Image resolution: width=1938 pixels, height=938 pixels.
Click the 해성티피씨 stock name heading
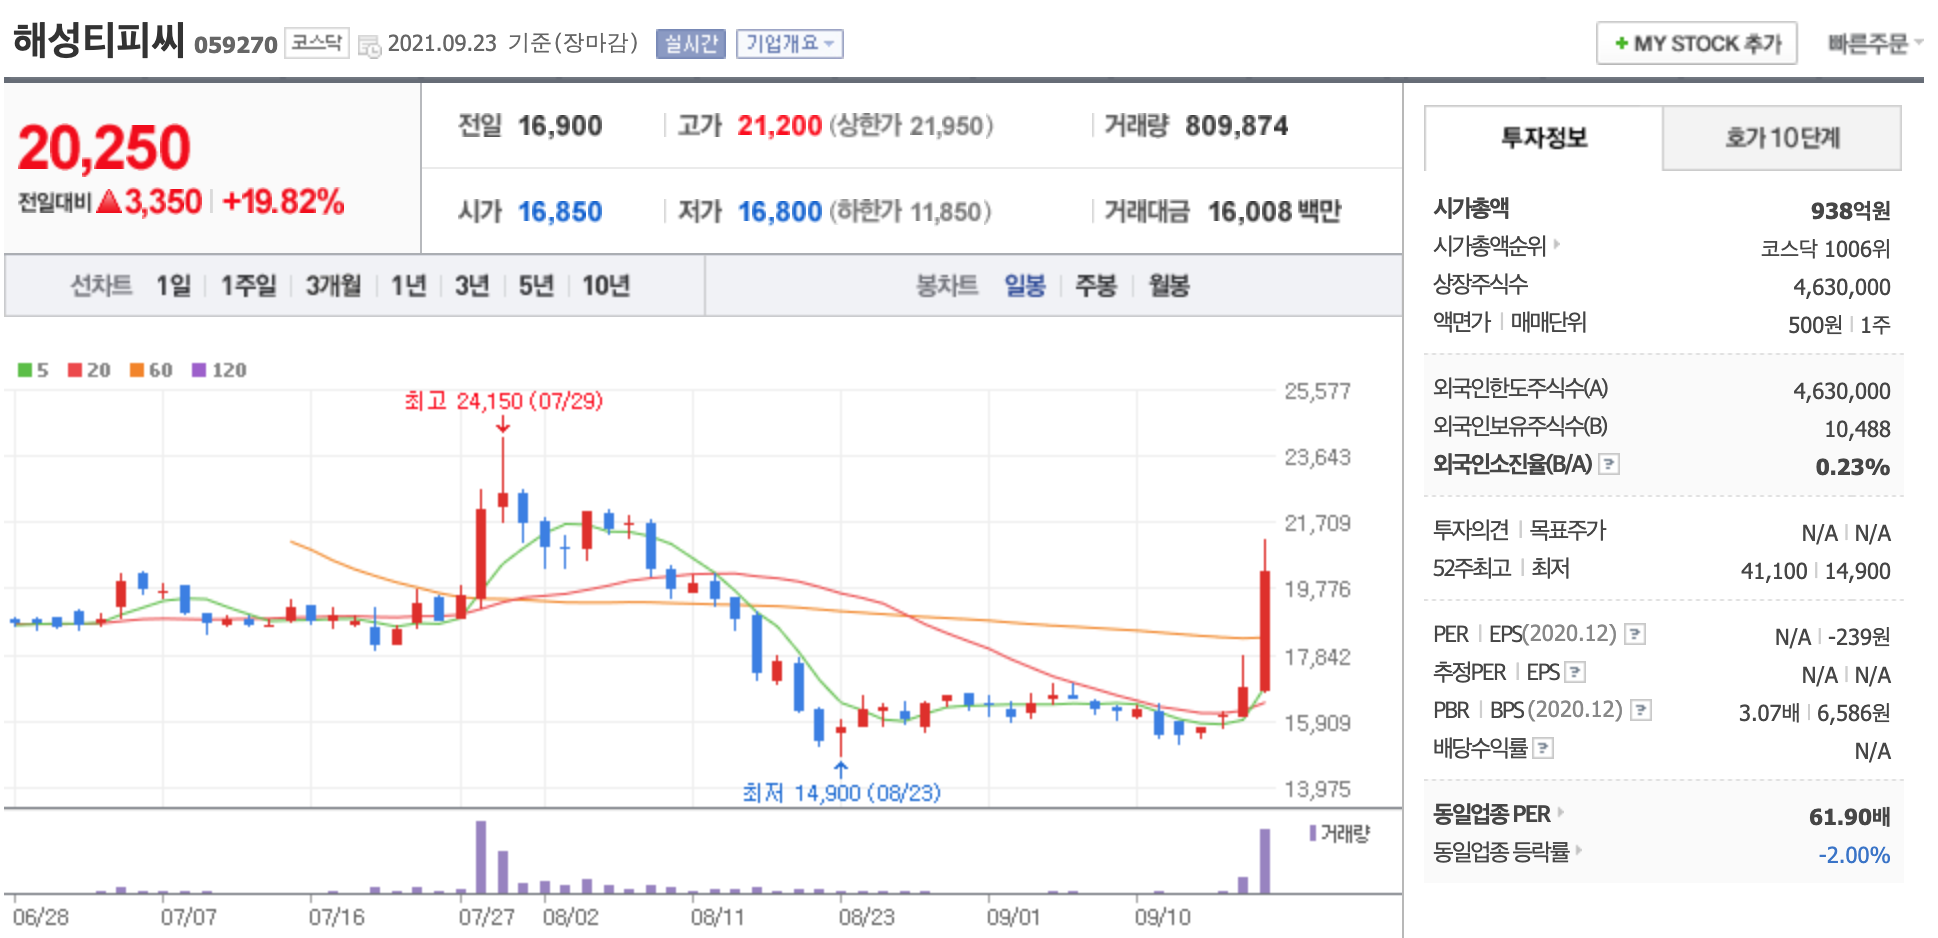coord(98,40)
